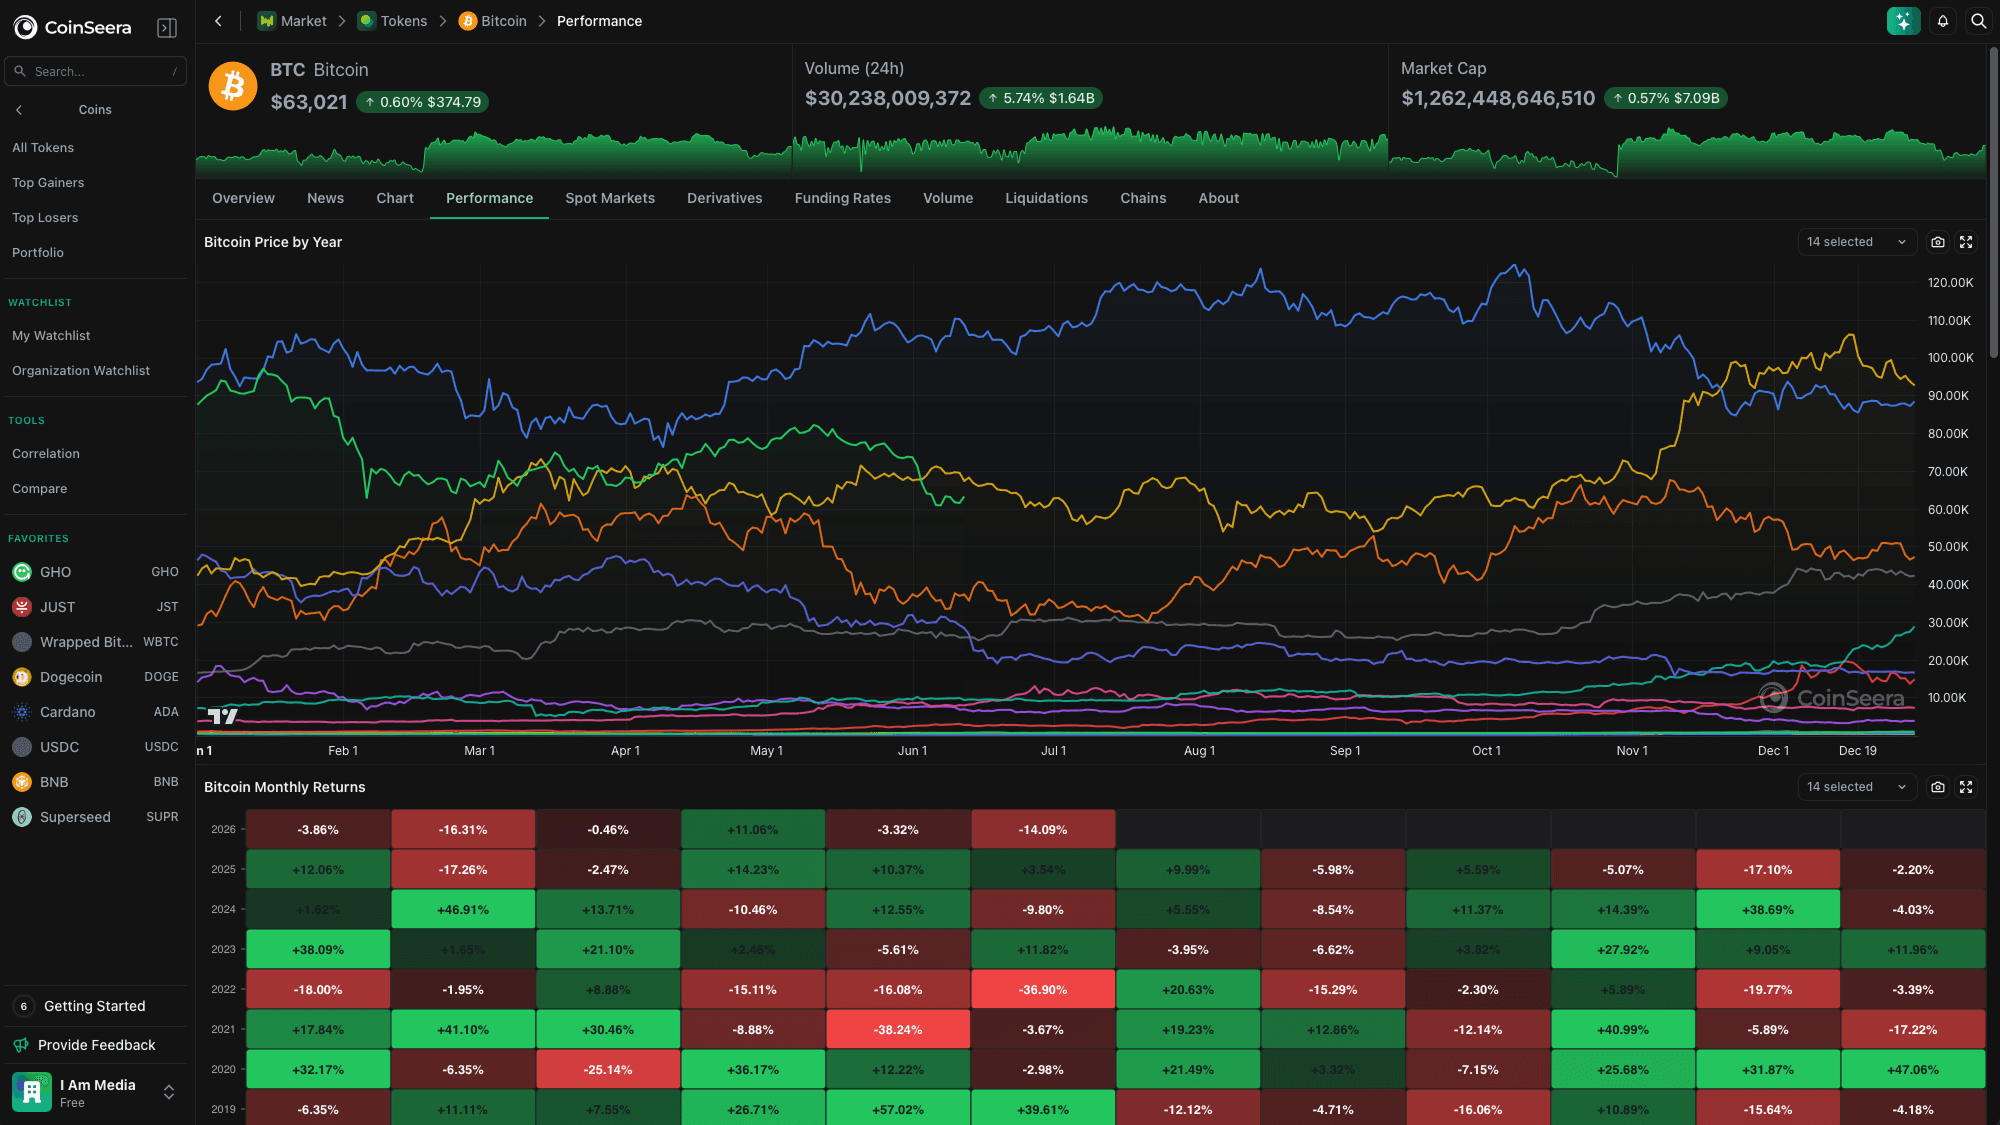Screen dimensions: 2000x1125
Task: Click the Cardano coin icon
Action: coord(22,712)
